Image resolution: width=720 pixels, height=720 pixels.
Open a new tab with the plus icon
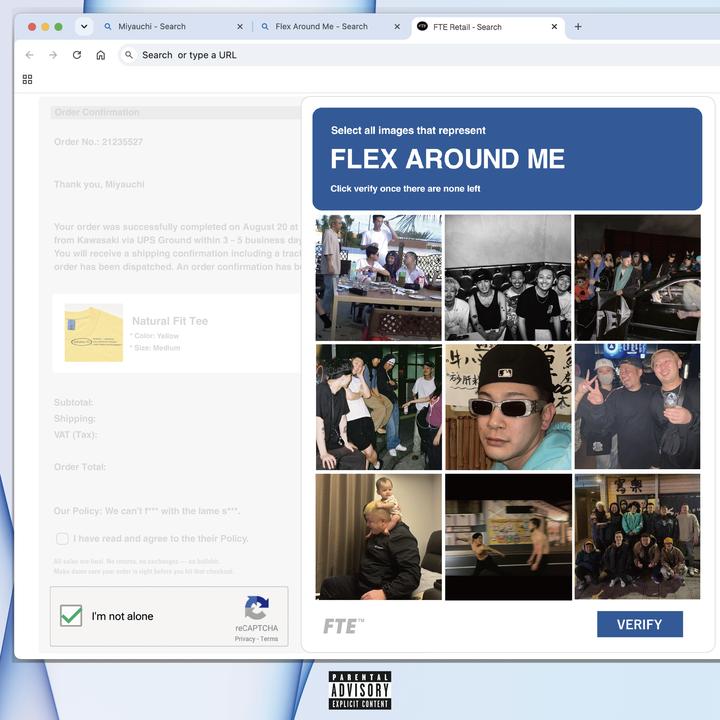pos(578,27)
